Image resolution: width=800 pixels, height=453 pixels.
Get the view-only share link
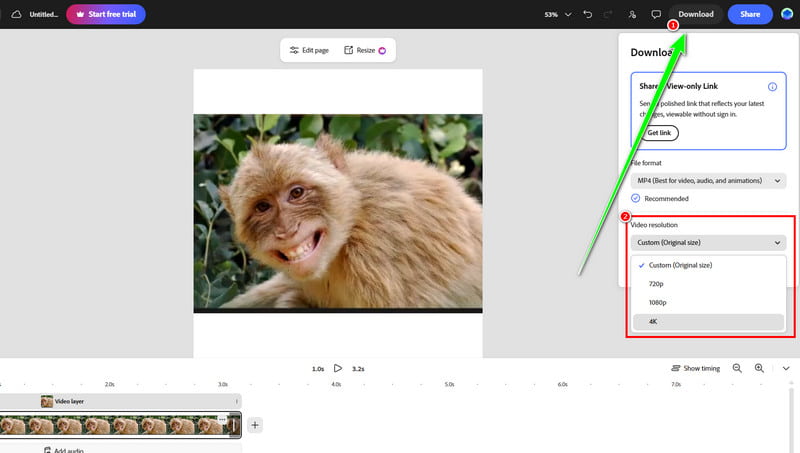pos(659,133)
